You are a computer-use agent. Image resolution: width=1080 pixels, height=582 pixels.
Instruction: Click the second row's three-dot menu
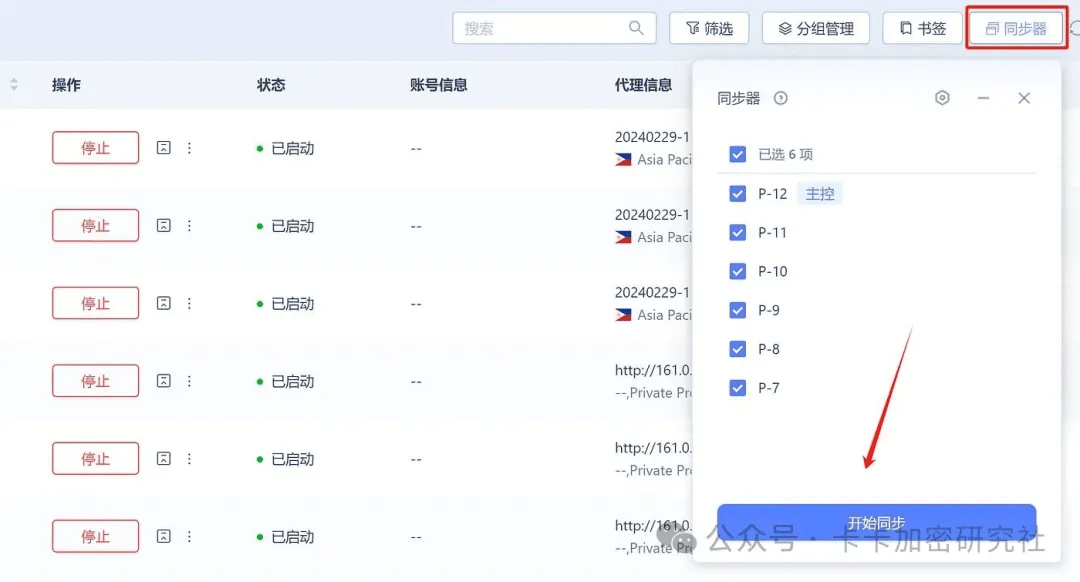pyautogui.click(x=190, y=226)
